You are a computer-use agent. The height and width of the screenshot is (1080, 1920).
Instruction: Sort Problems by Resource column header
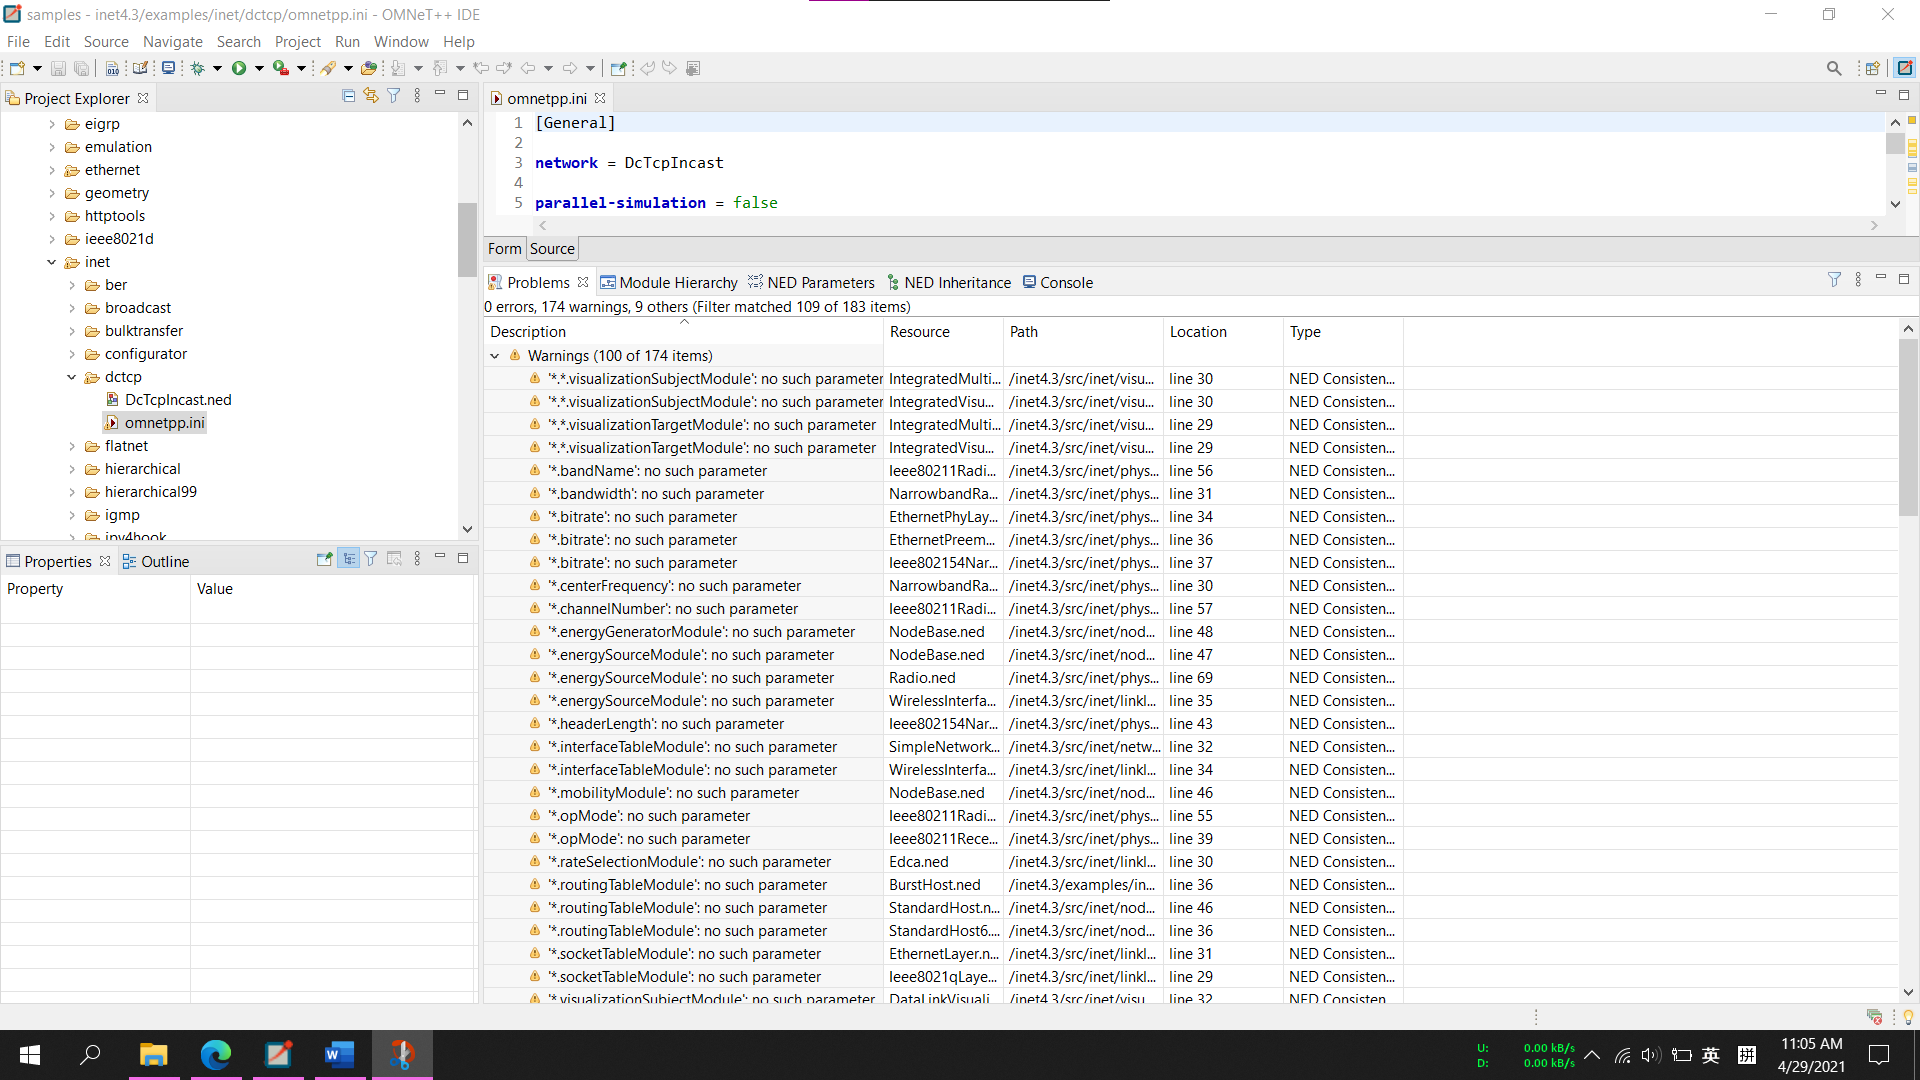click(943, 332)
